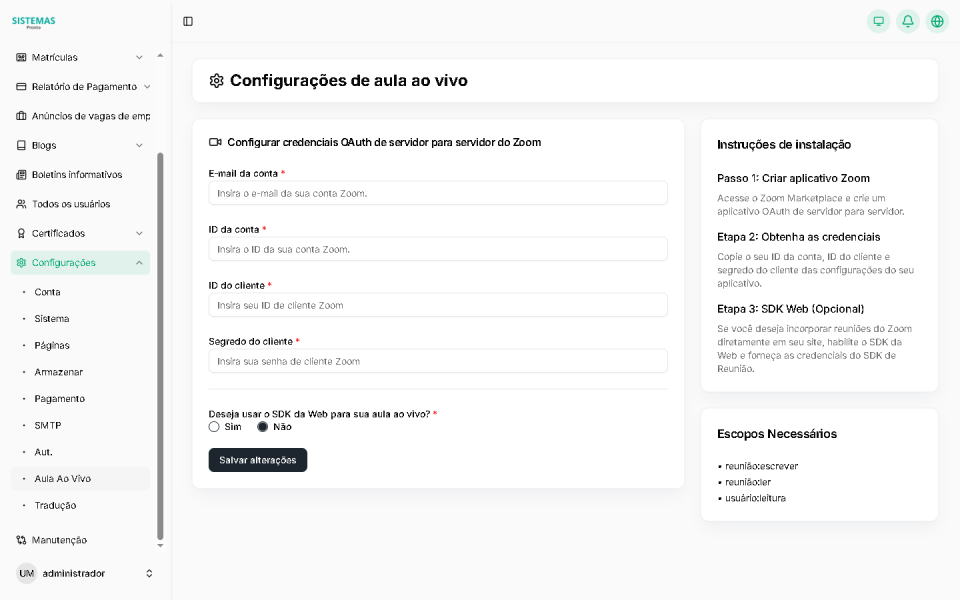Click the gear icon beside Configurações de aula ao vivo
This screenshot has height=600, width=960.
(216, 80)
